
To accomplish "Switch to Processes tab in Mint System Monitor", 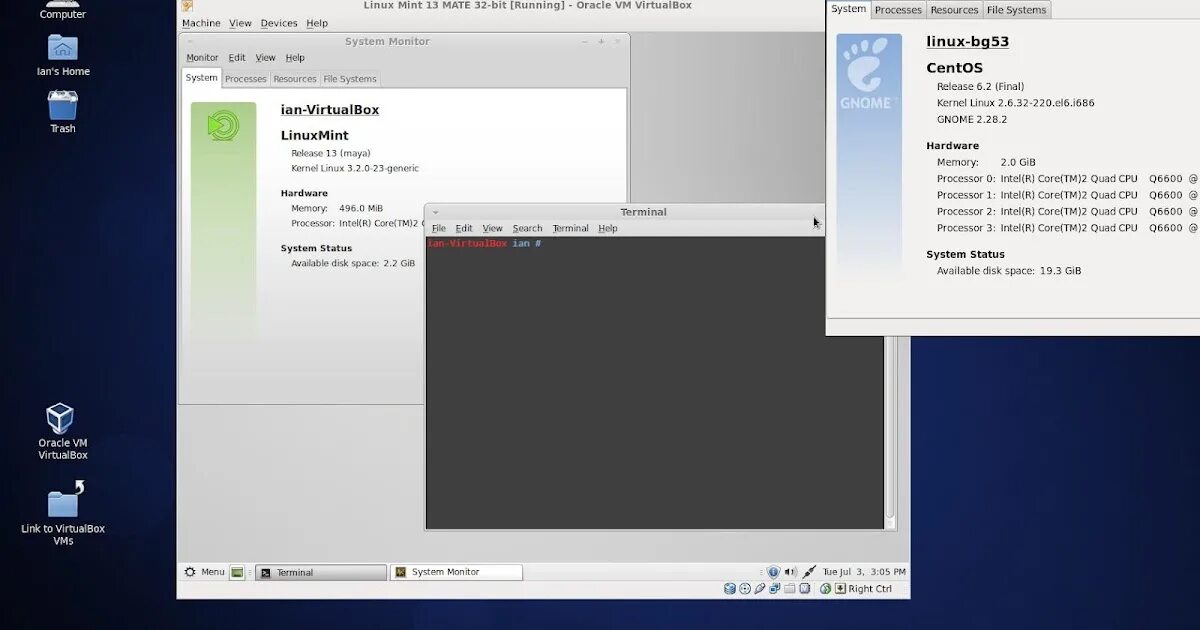I will [246, 79].
